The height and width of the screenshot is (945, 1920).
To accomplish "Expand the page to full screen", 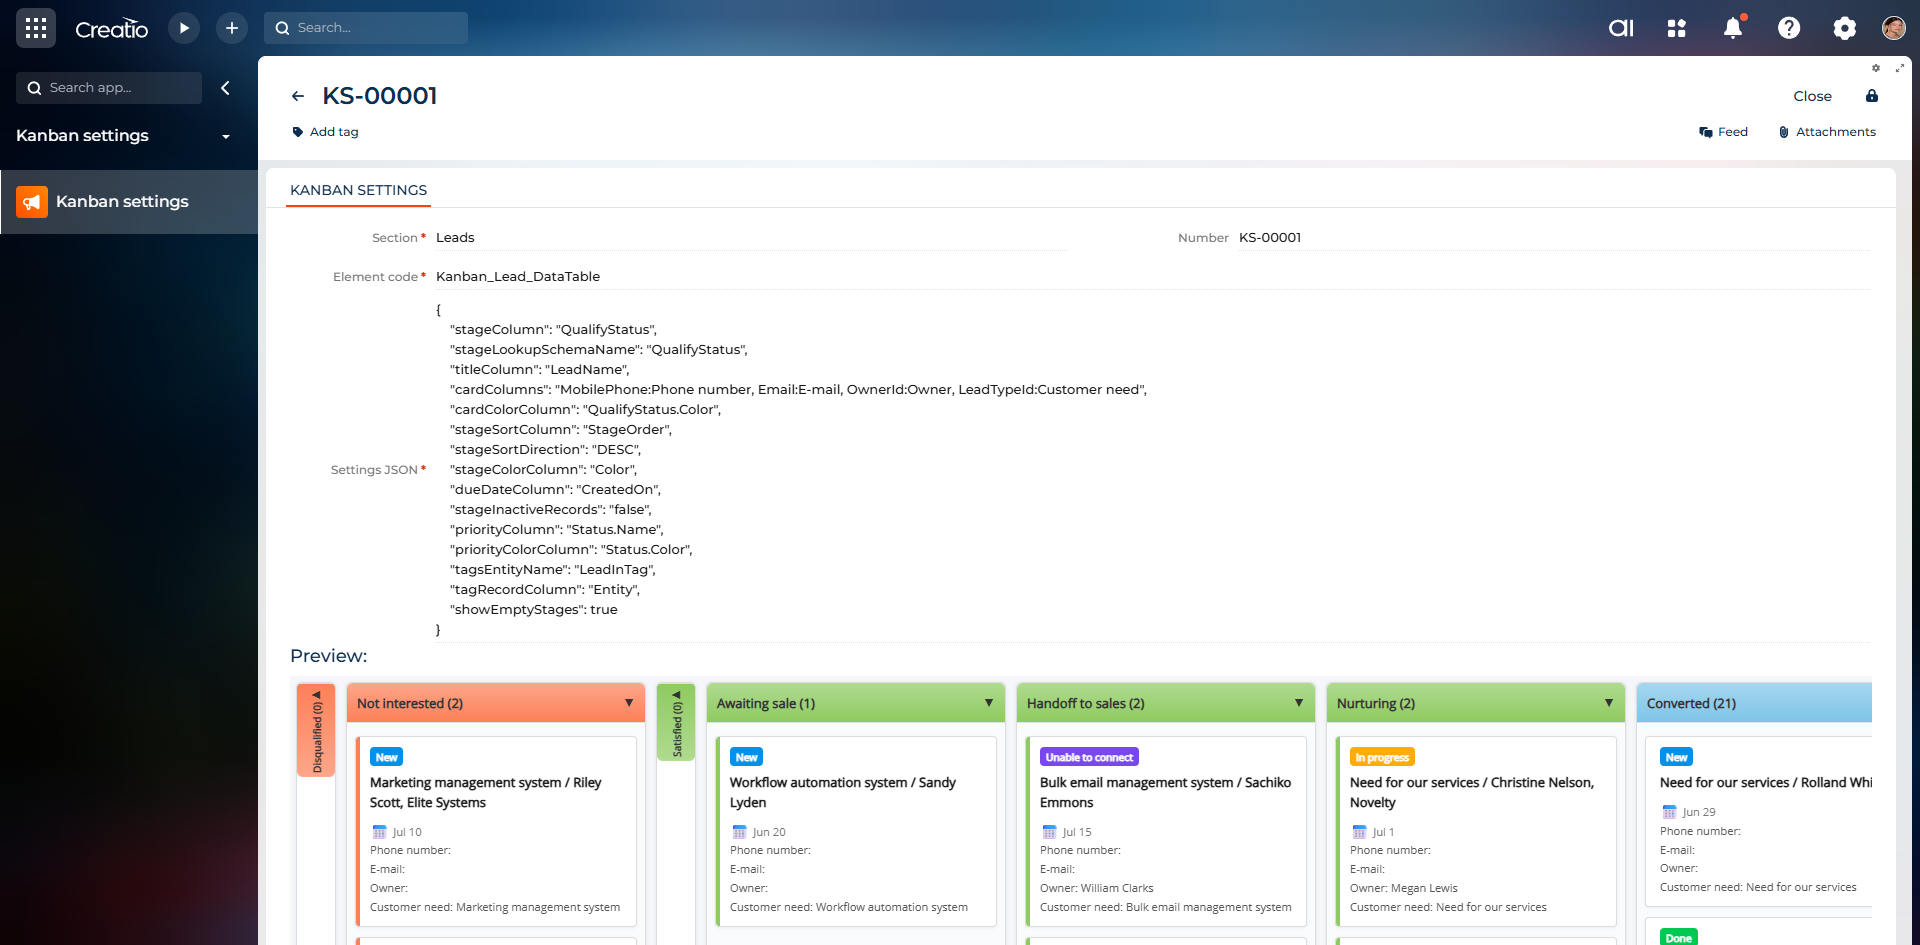I will [x=1899, y=68].
